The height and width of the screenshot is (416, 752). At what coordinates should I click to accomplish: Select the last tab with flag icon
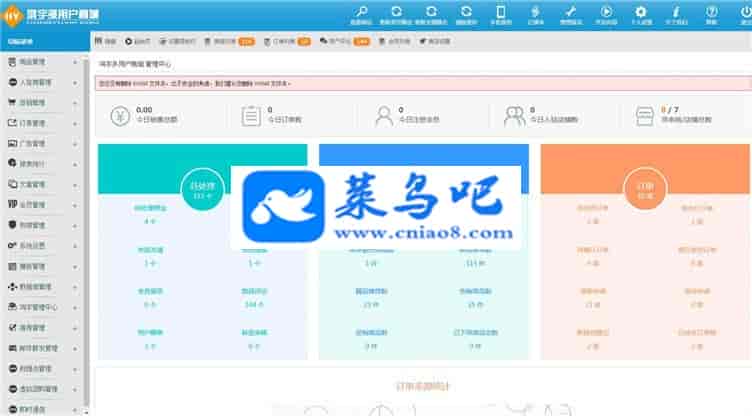pos(435,42)
